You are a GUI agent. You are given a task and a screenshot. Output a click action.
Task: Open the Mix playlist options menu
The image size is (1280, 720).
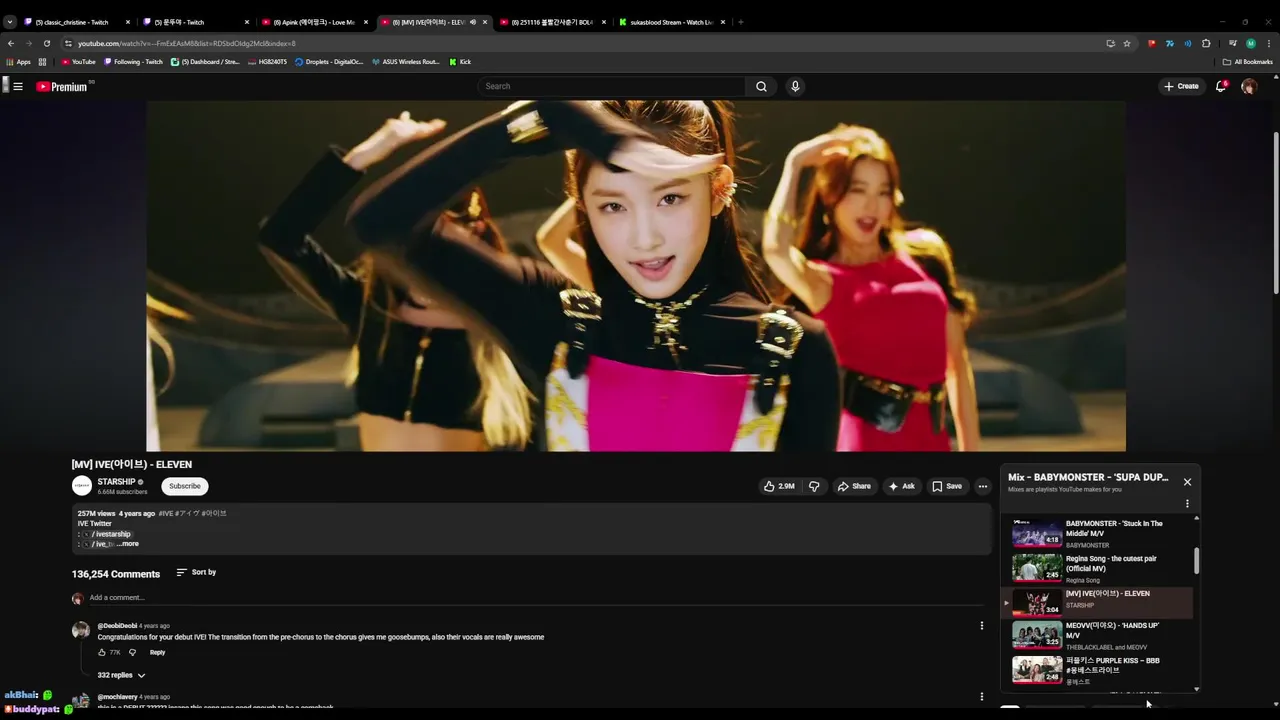[x=1187, y=504]
